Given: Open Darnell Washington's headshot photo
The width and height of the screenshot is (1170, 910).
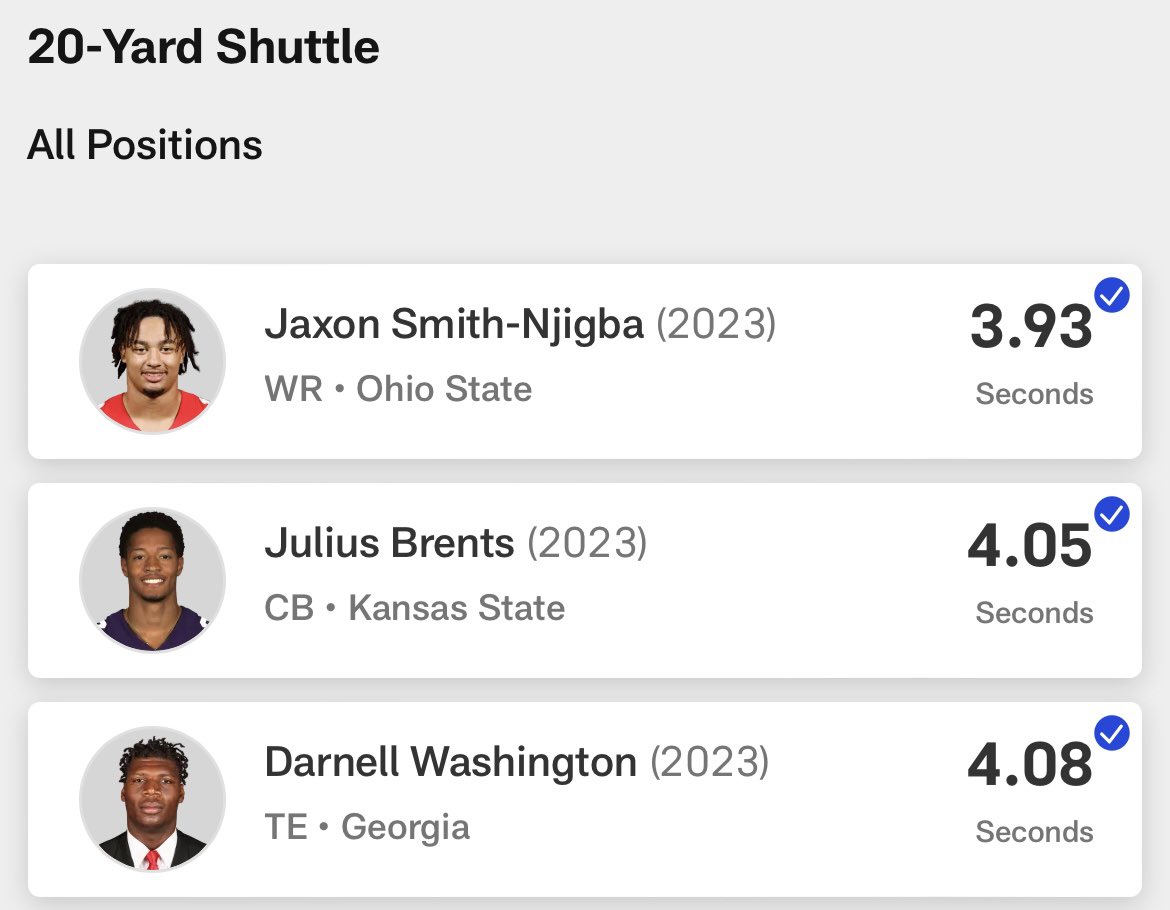Looking at the screenshot, I should (x=152, y=800).
